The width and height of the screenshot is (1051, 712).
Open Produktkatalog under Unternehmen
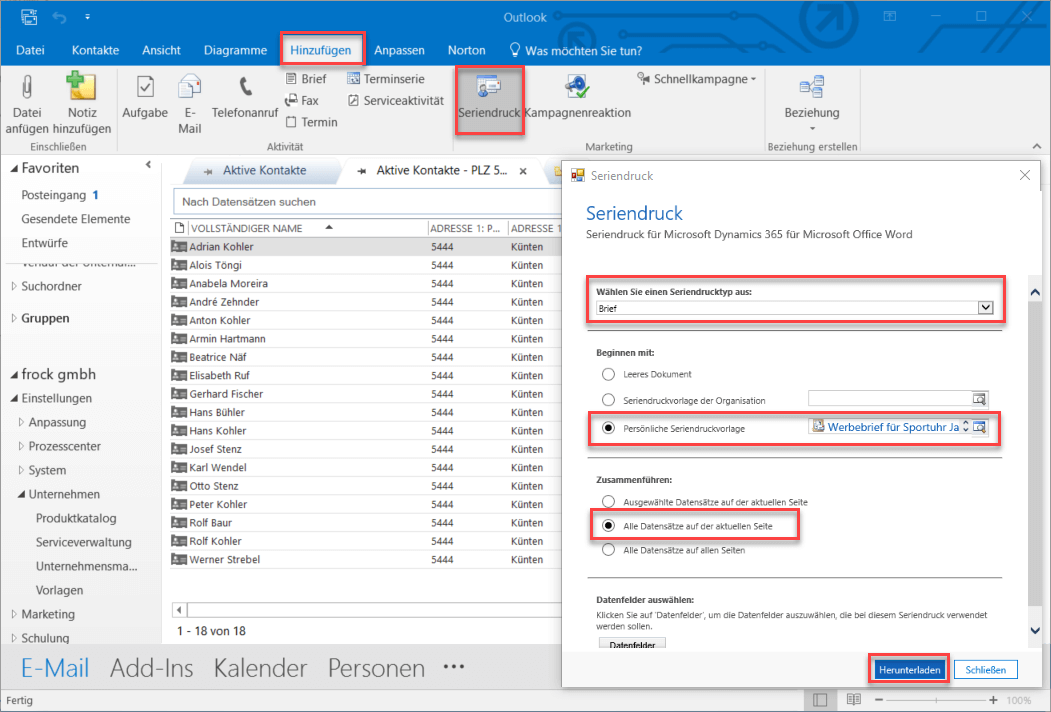76,518
